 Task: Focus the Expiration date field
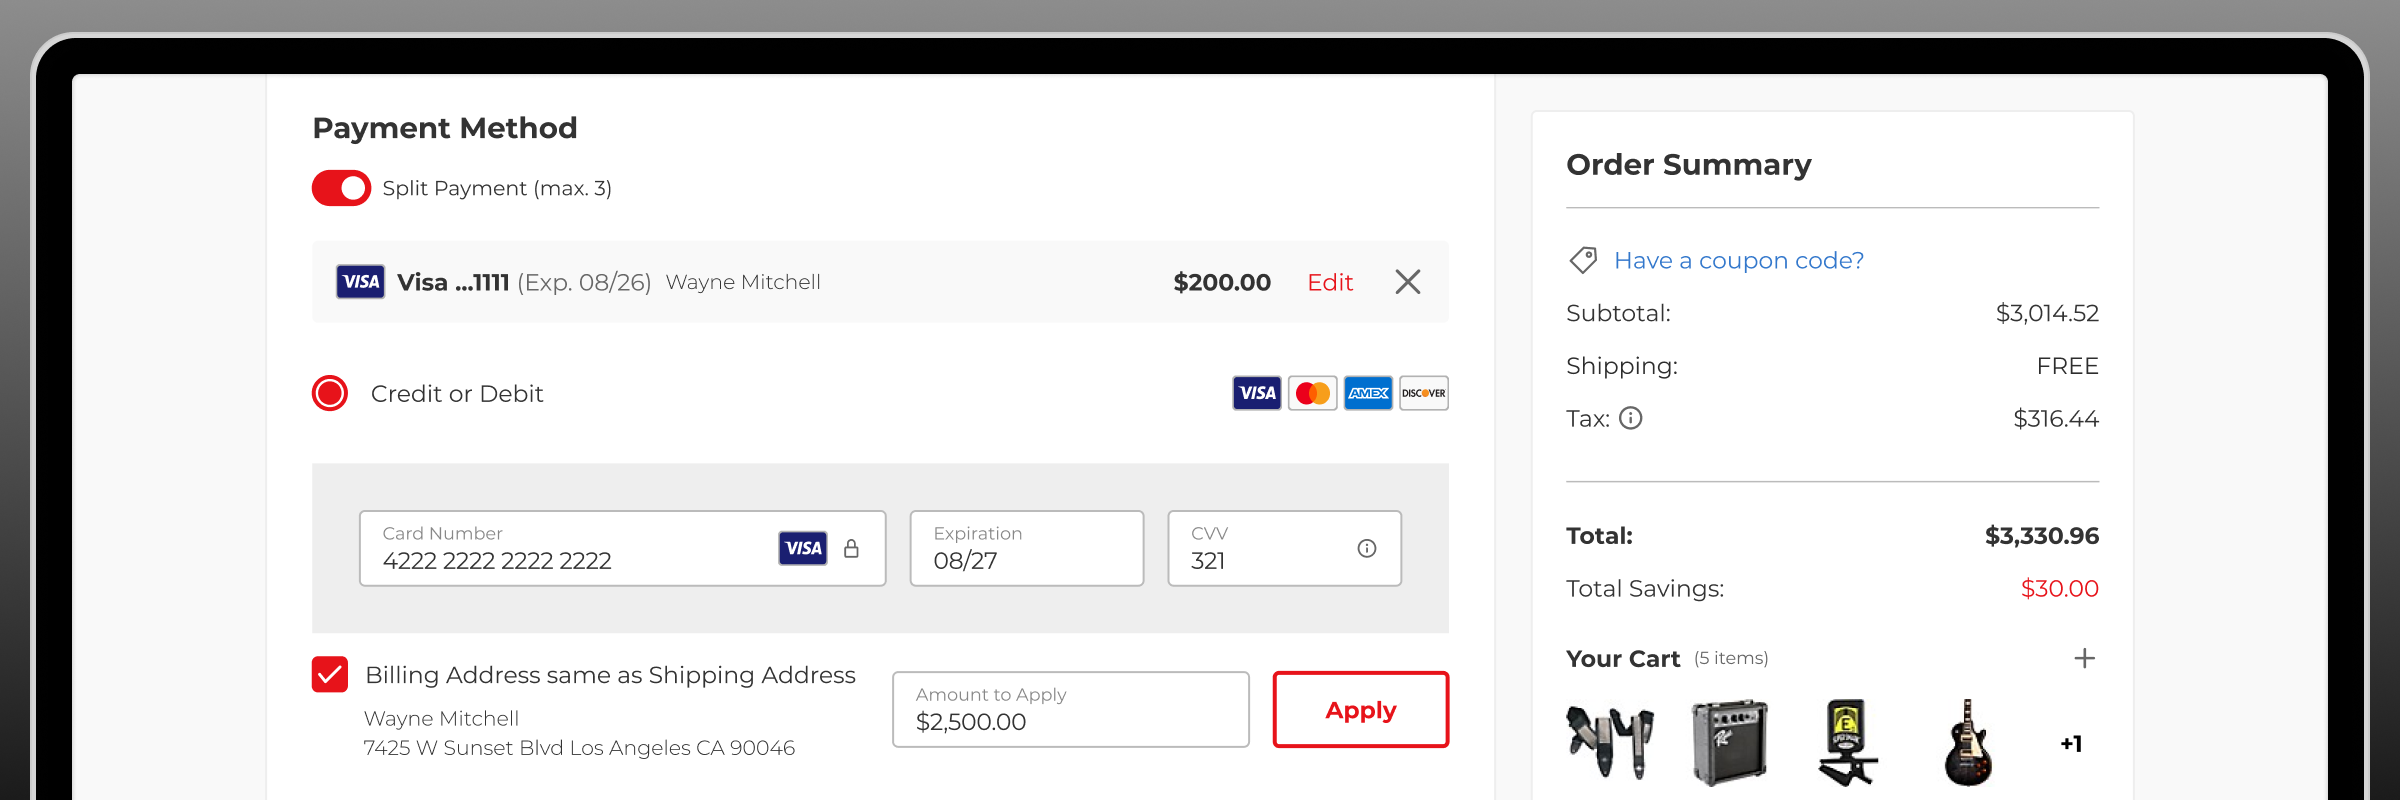point(1026,549)
